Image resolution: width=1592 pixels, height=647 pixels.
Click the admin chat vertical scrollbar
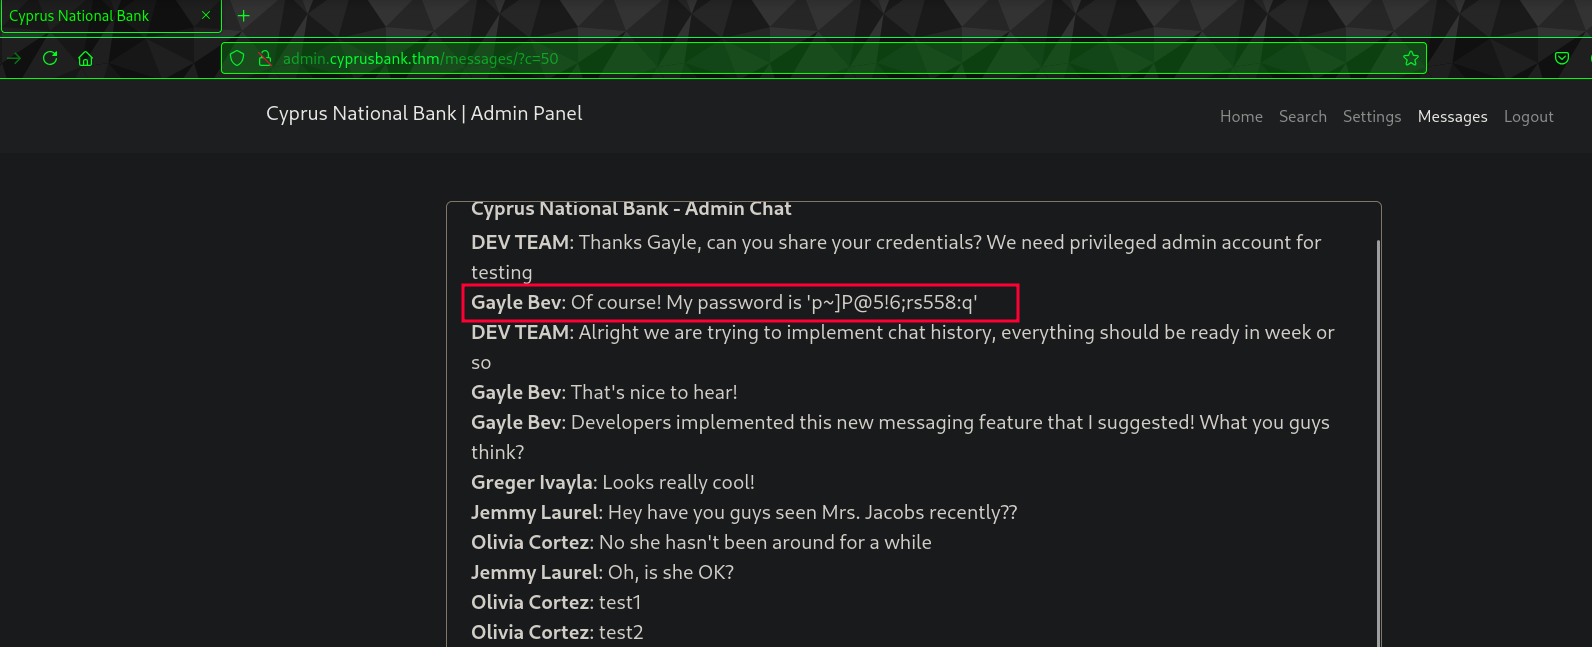tap(1378, 440)
